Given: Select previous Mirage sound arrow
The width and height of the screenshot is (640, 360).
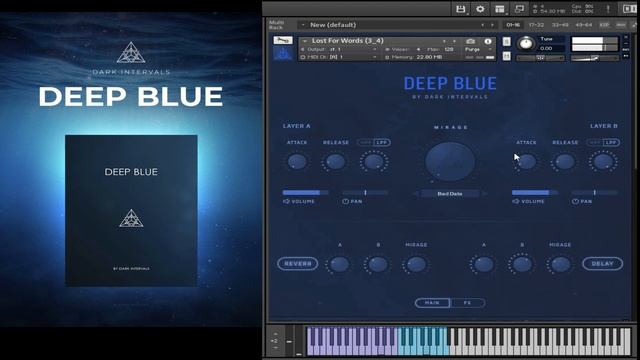Looking at the screenshot, I should pos(416,194).
